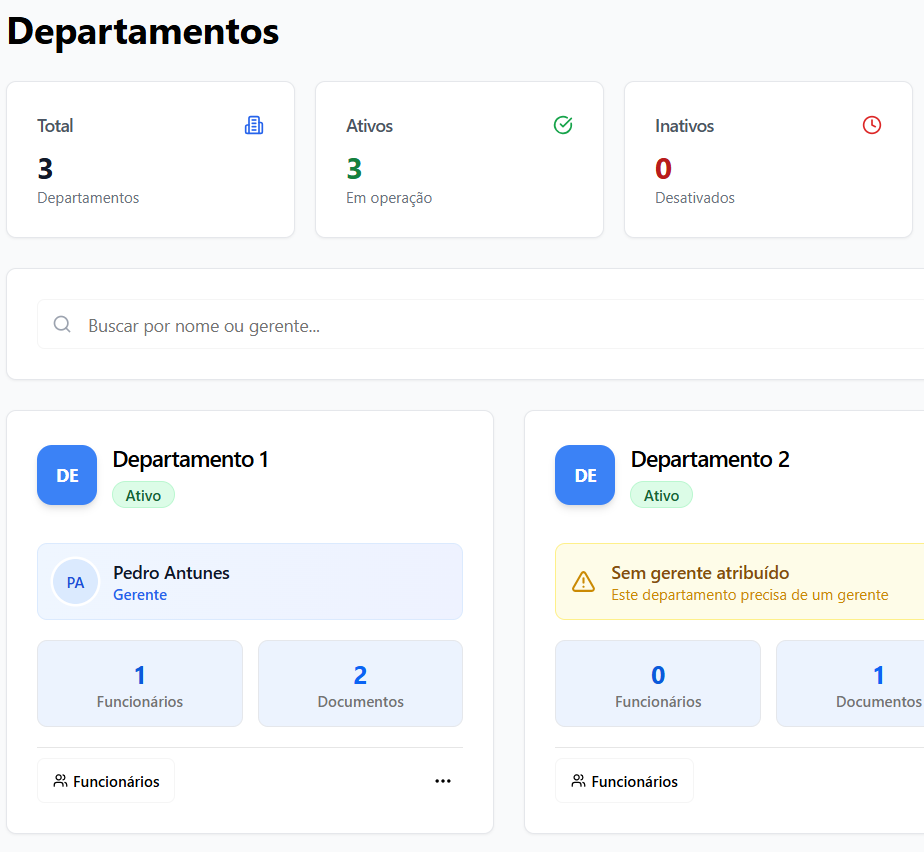The image size is (924, 852).
Task: Click the Pedro Antunes gerente link
Action: click(140, 594)
